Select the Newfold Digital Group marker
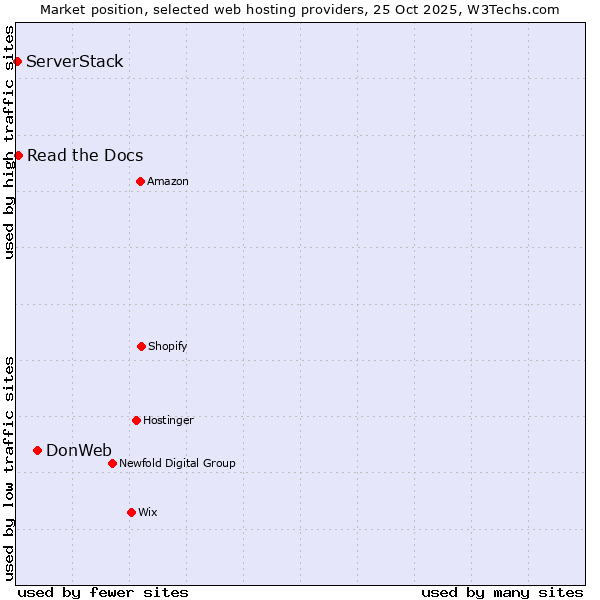This screenshot has height=600, width=600. click(x=112, y=463)
